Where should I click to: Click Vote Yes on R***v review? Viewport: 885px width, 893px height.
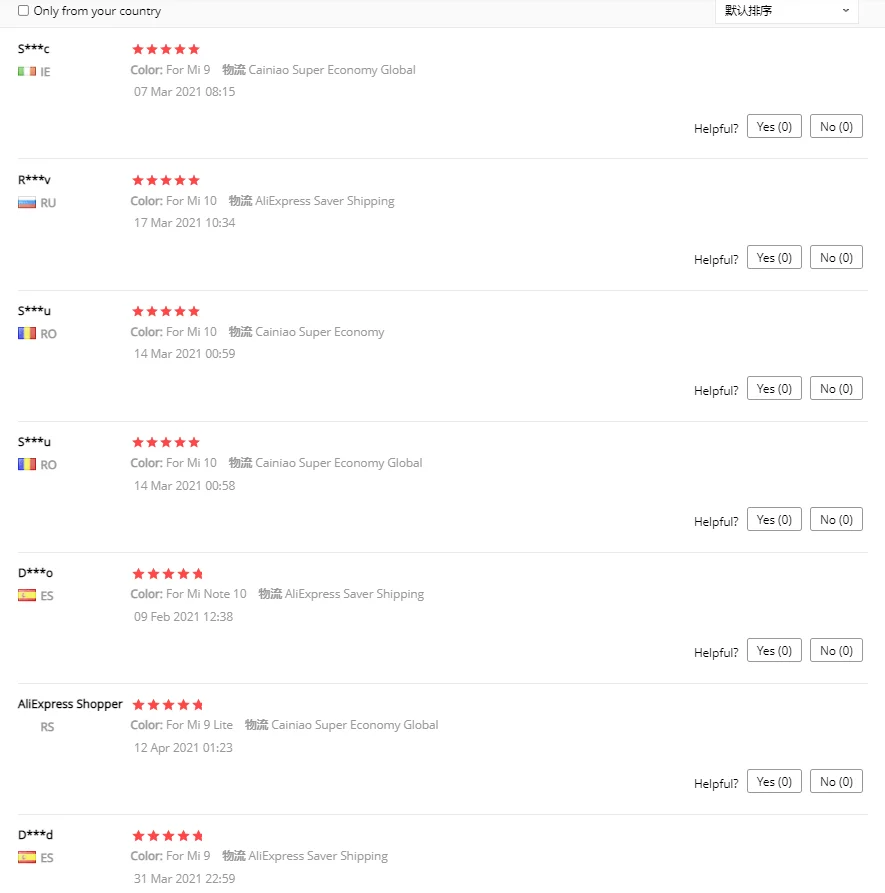[774, 258]
